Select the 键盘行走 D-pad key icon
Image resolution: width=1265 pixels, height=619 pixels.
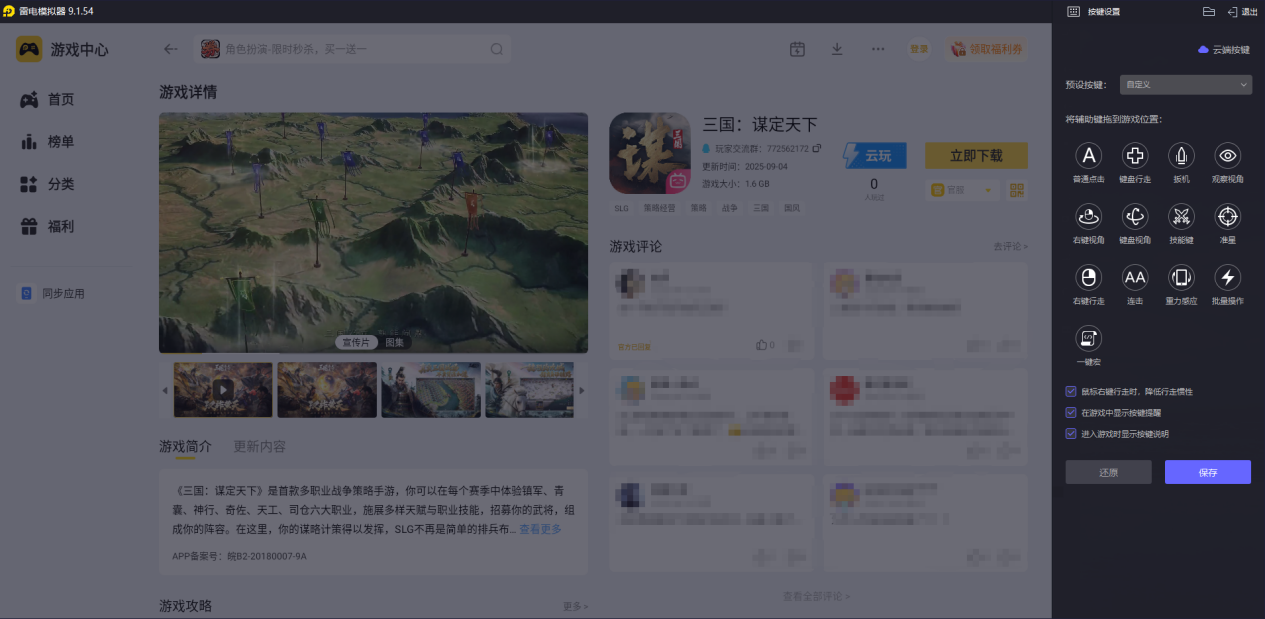[x=1135, y=155]
